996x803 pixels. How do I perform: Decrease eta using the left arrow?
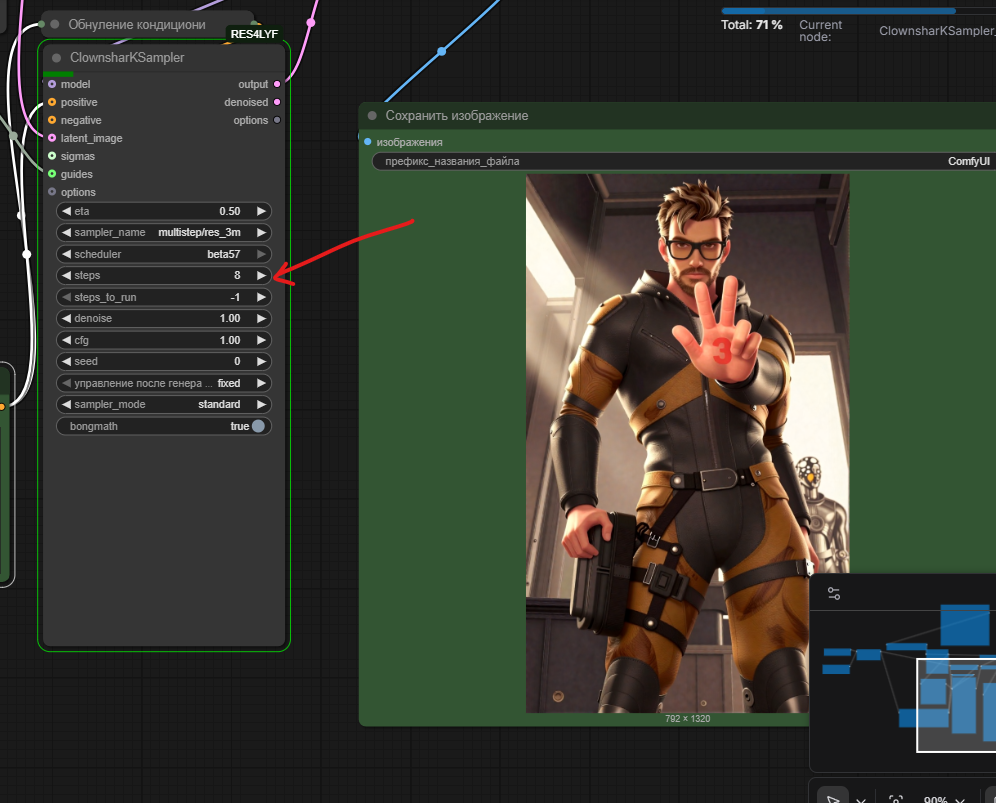pyautogui.click(x=66, y=211)
